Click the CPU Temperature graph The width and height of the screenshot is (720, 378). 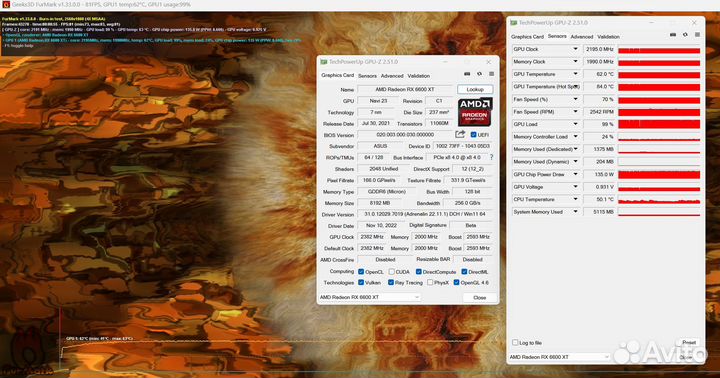pos(659,199)
